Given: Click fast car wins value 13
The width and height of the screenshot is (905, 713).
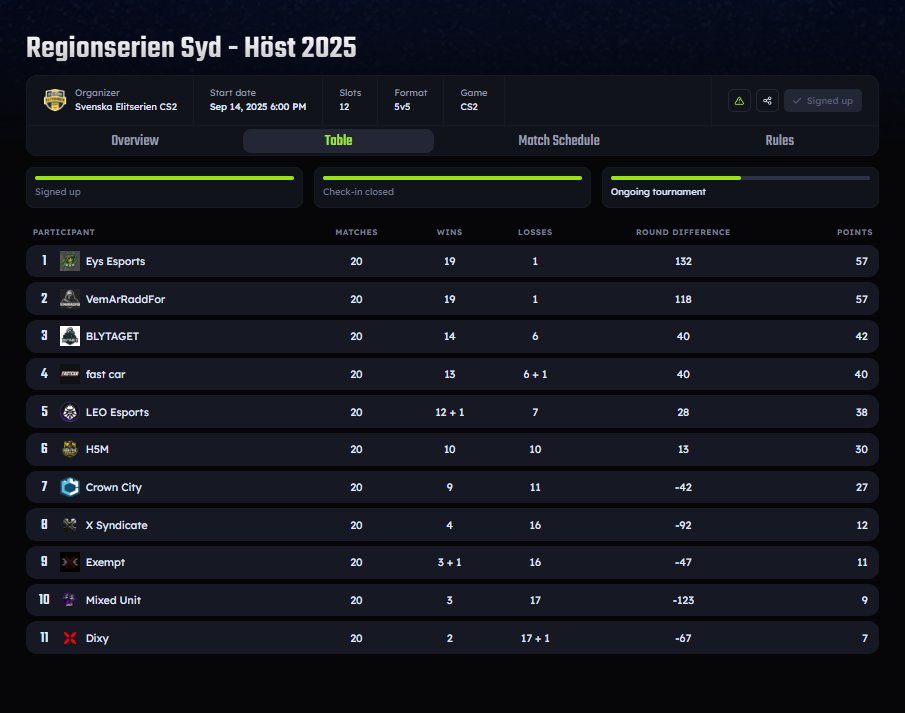Looking at the screenshot, I should pyautogui.click(x=449, y=374).
